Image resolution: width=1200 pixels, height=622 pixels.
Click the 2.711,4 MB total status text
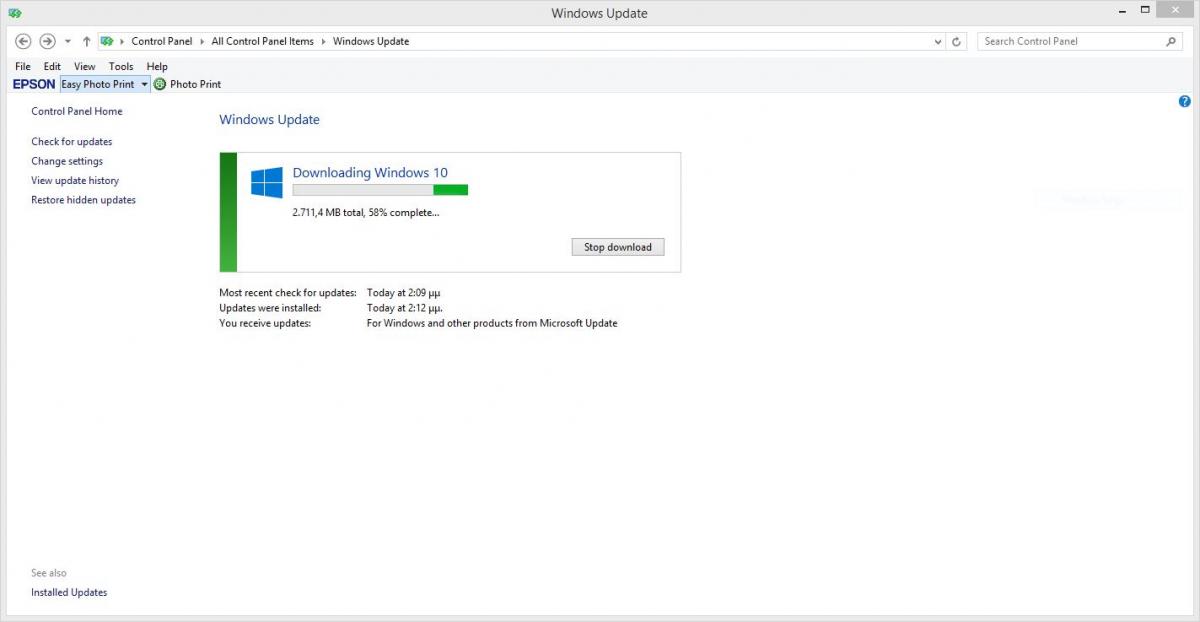pos(366,212)
